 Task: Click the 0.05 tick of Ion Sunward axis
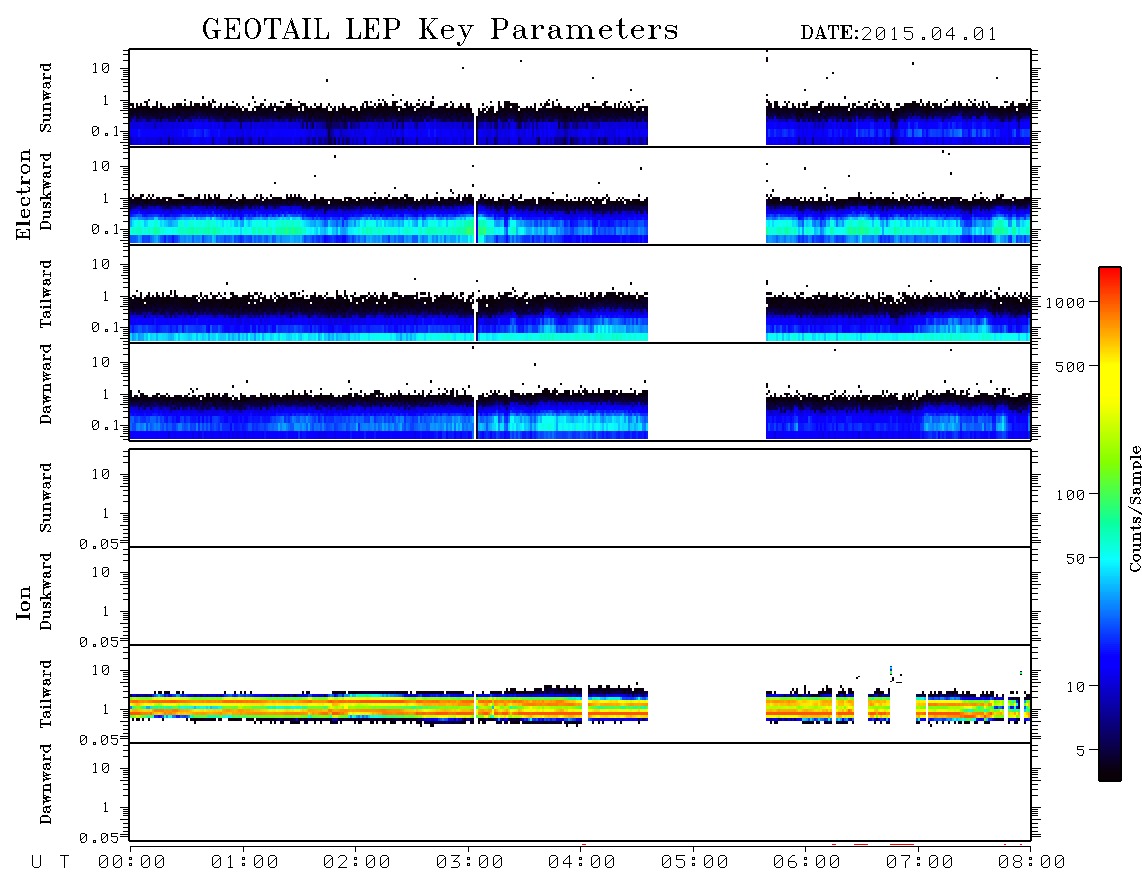99,544
